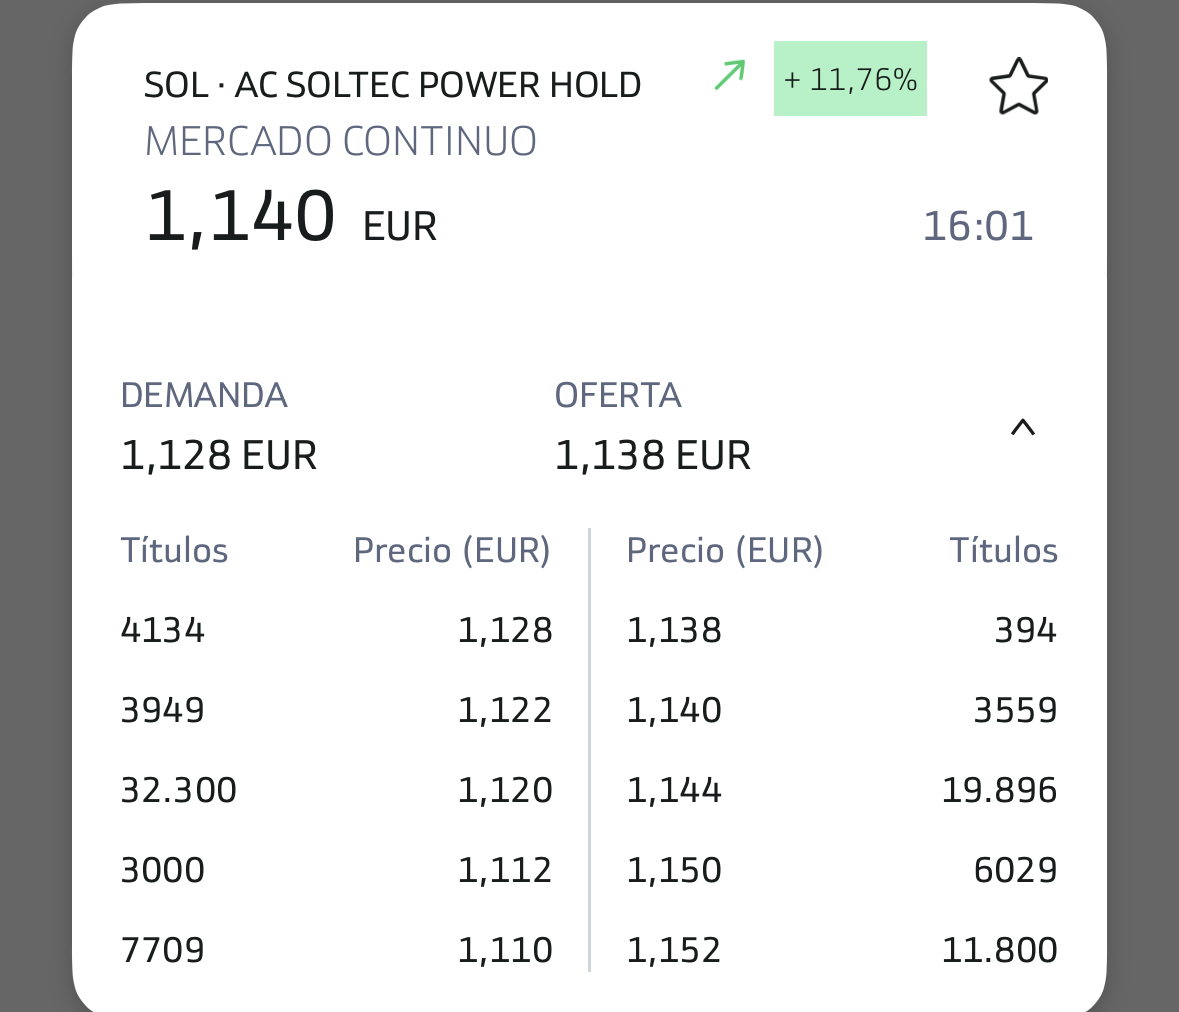The width and height of the screenshot is (1179, 1012).
Task: Click ask price 1,152
Action: [674, 949]
